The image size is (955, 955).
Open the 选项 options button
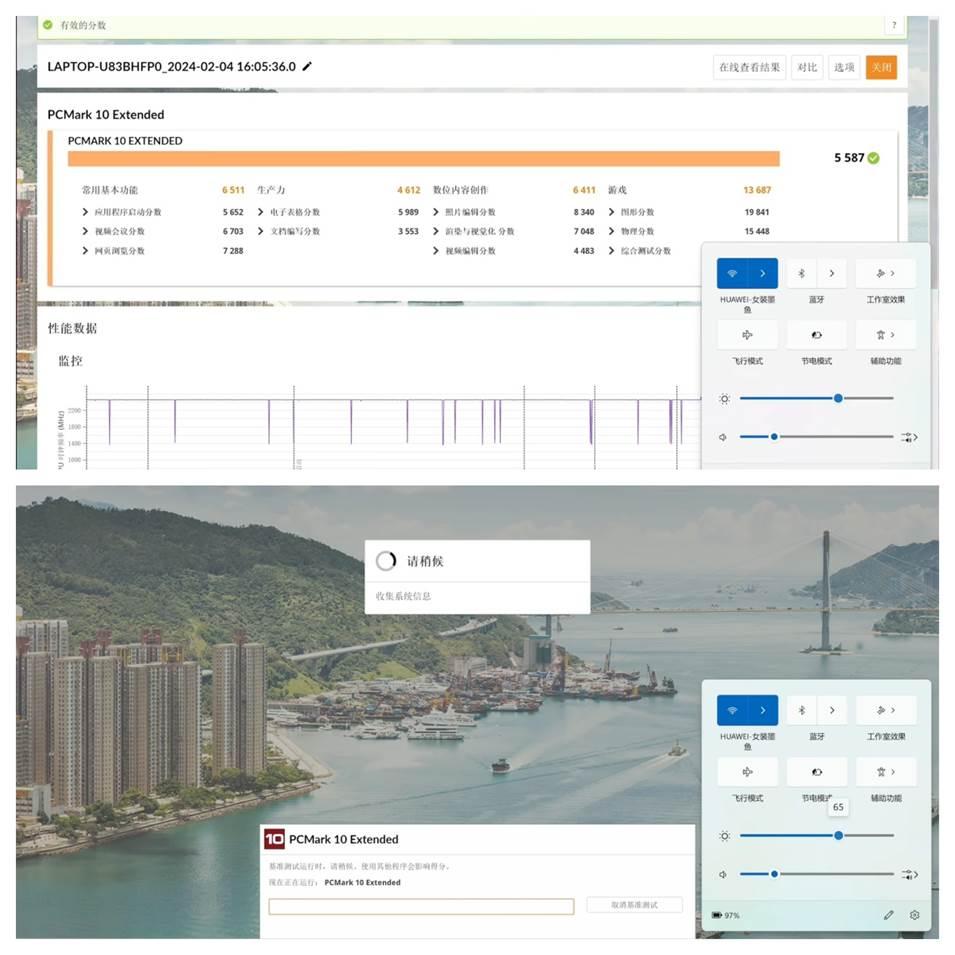(844, 67)
